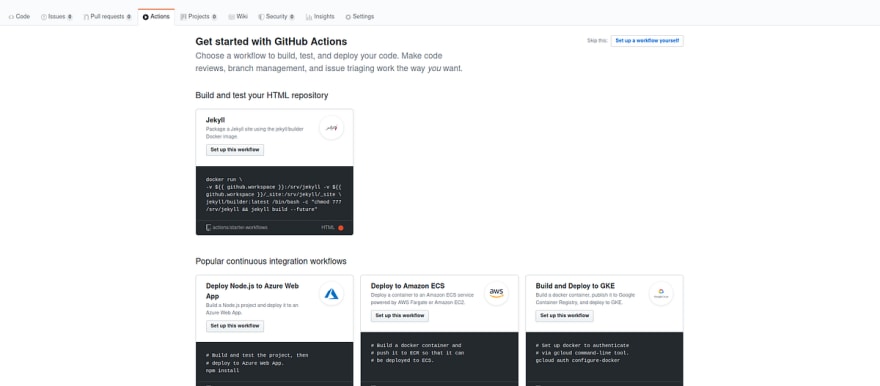880x386 pixels.
Task: Open the Code tab
Action: 20,17
